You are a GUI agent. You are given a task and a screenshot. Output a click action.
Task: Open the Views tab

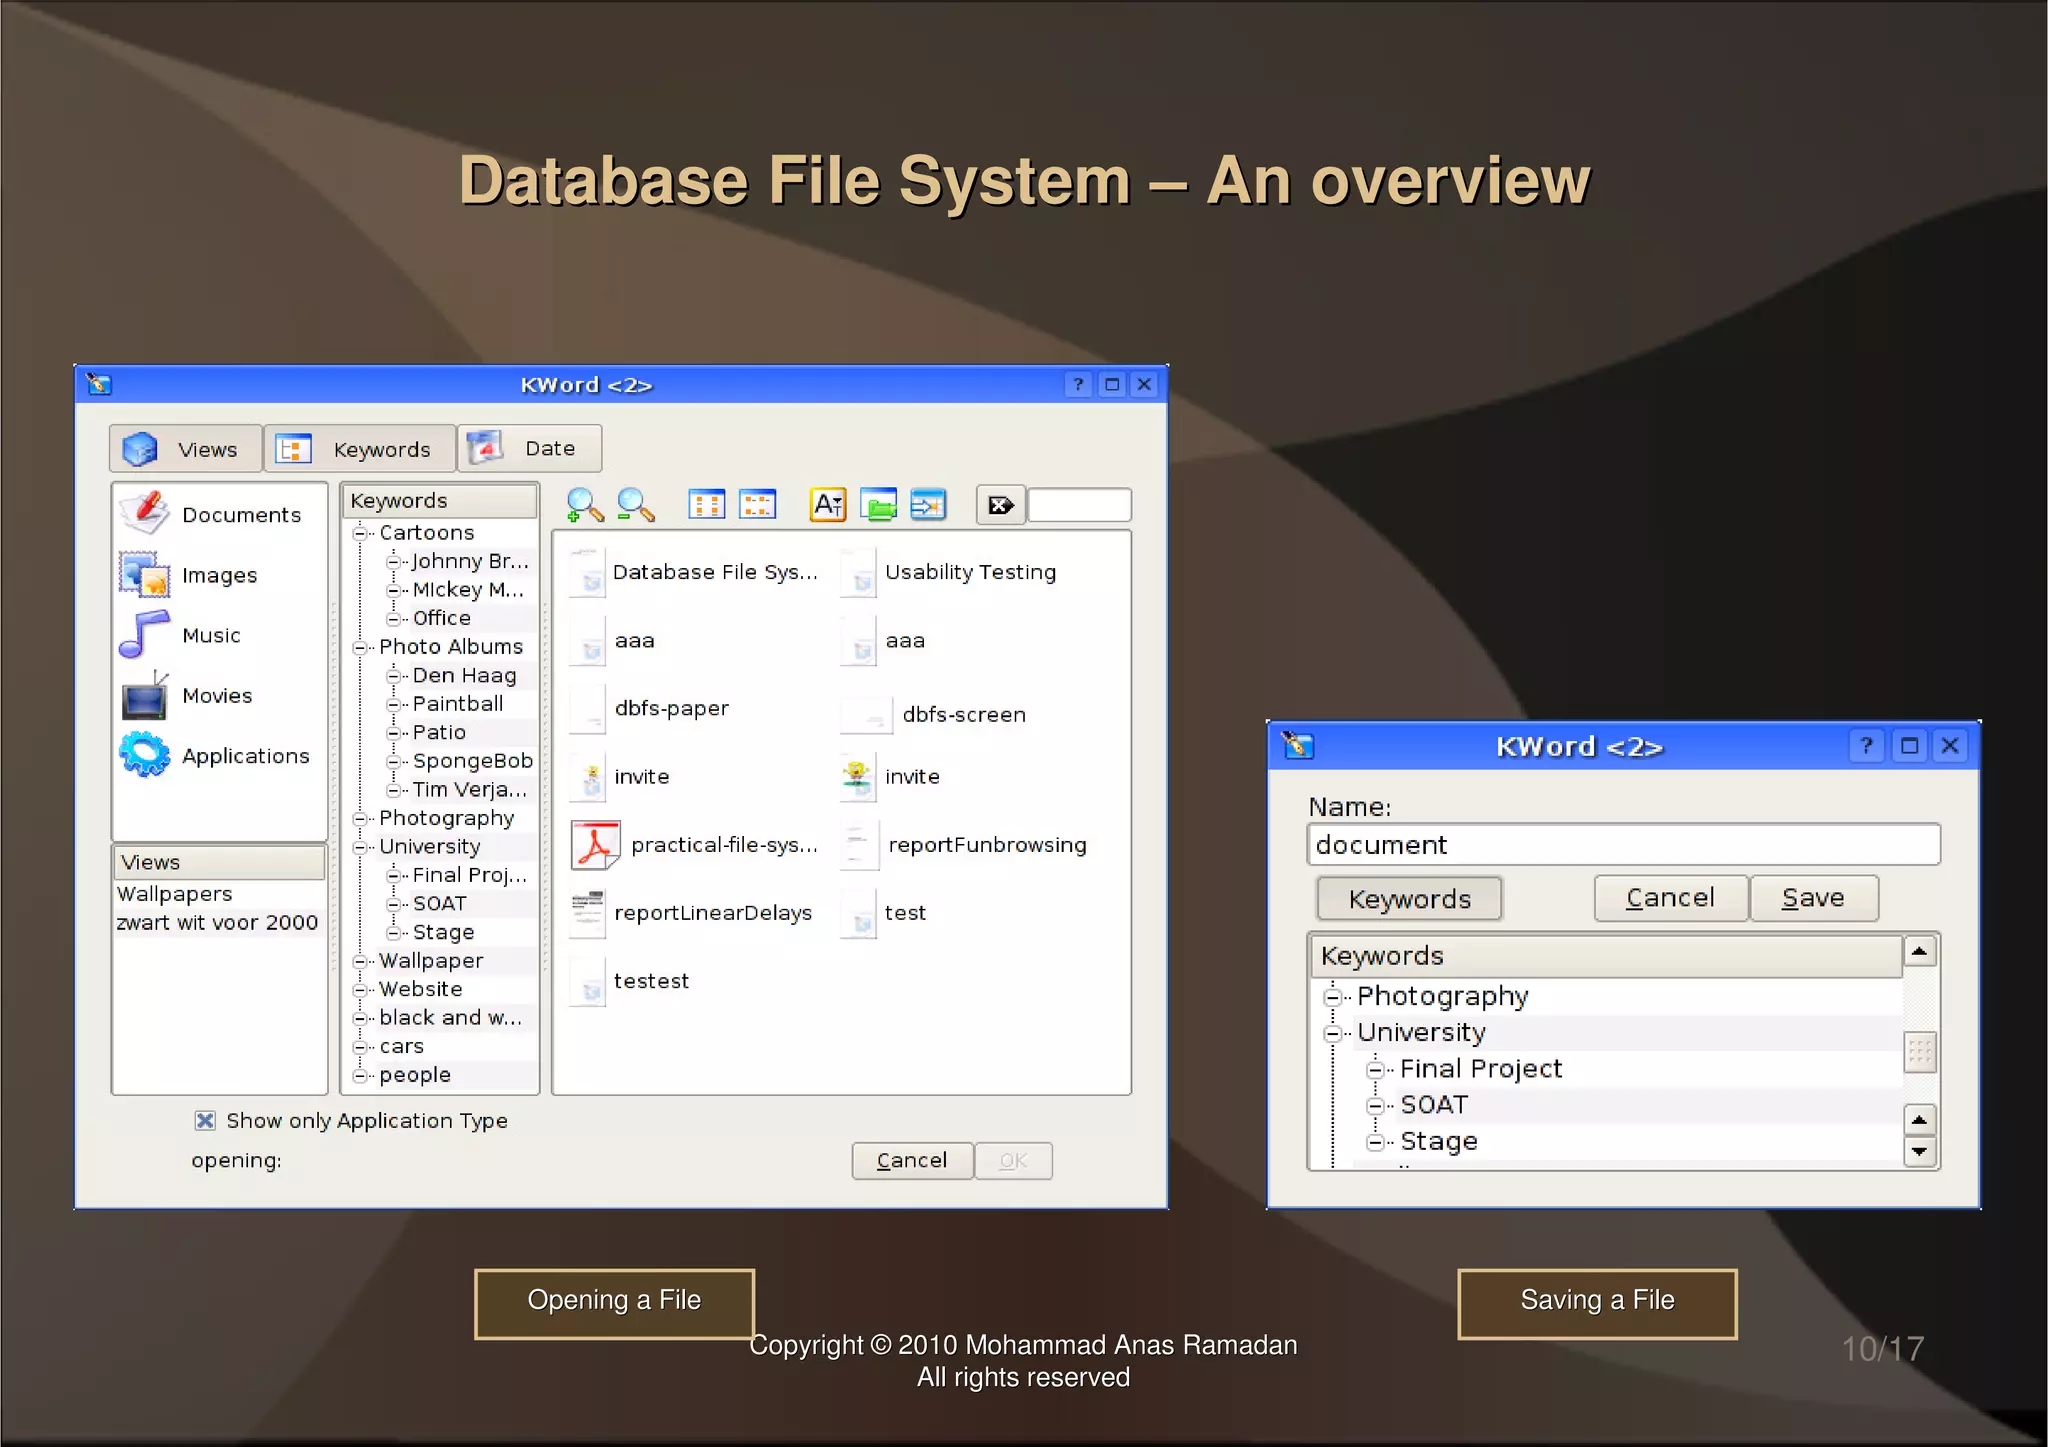(186, 449)
